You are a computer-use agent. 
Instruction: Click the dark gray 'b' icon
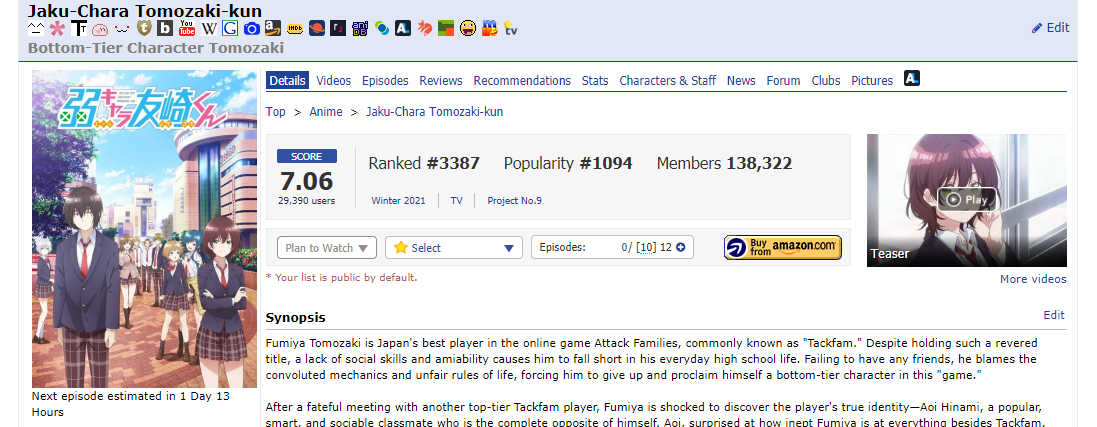pyautogui.click(x=165, y=29)
